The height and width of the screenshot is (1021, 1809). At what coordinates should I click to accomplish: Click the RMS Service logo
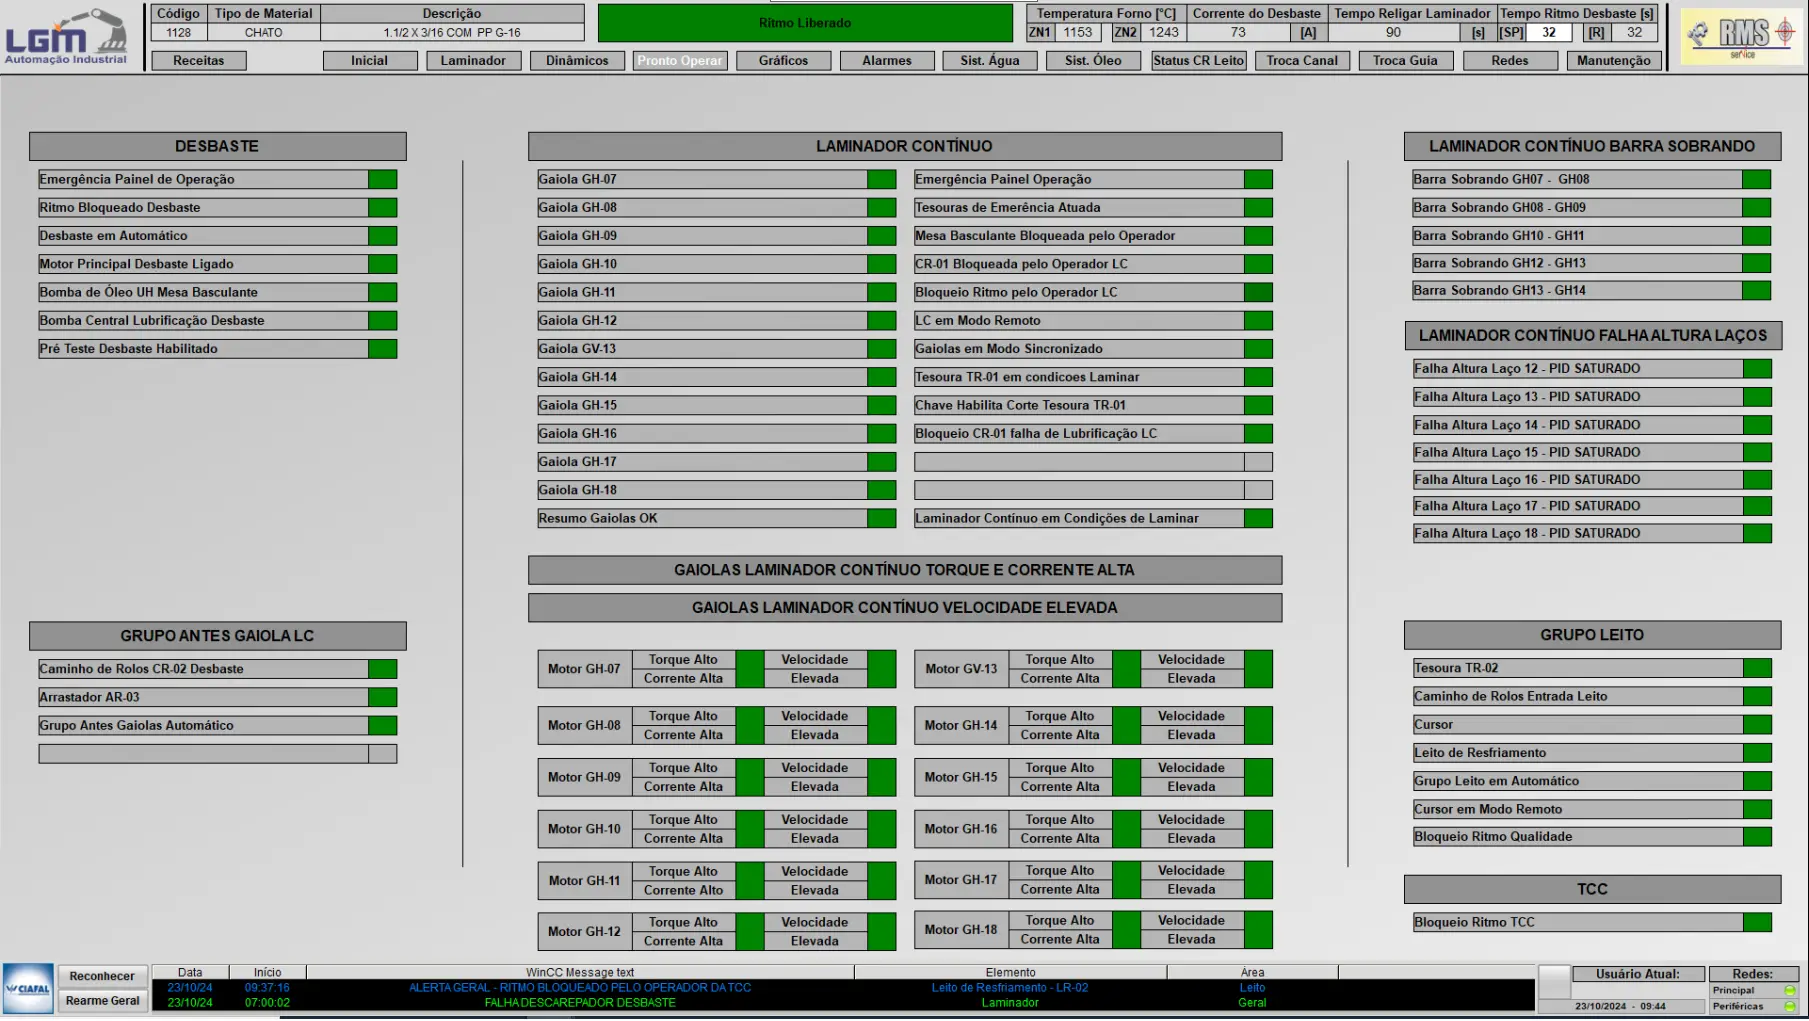(x=1741, y=37)
